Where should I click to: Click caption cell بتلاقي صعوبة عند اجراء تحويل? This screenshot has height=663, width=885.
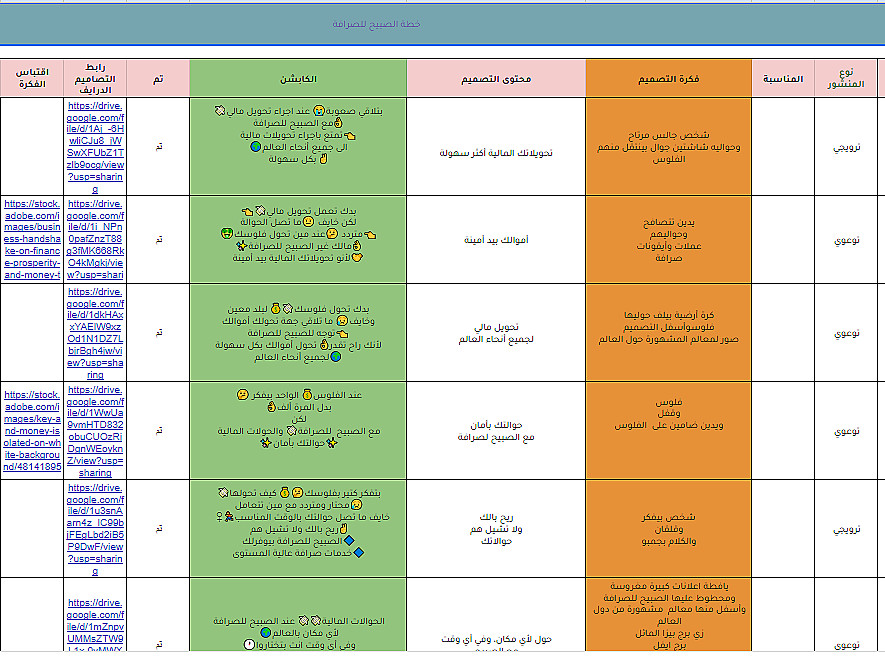pyautogui.click(x=298, y=147)
